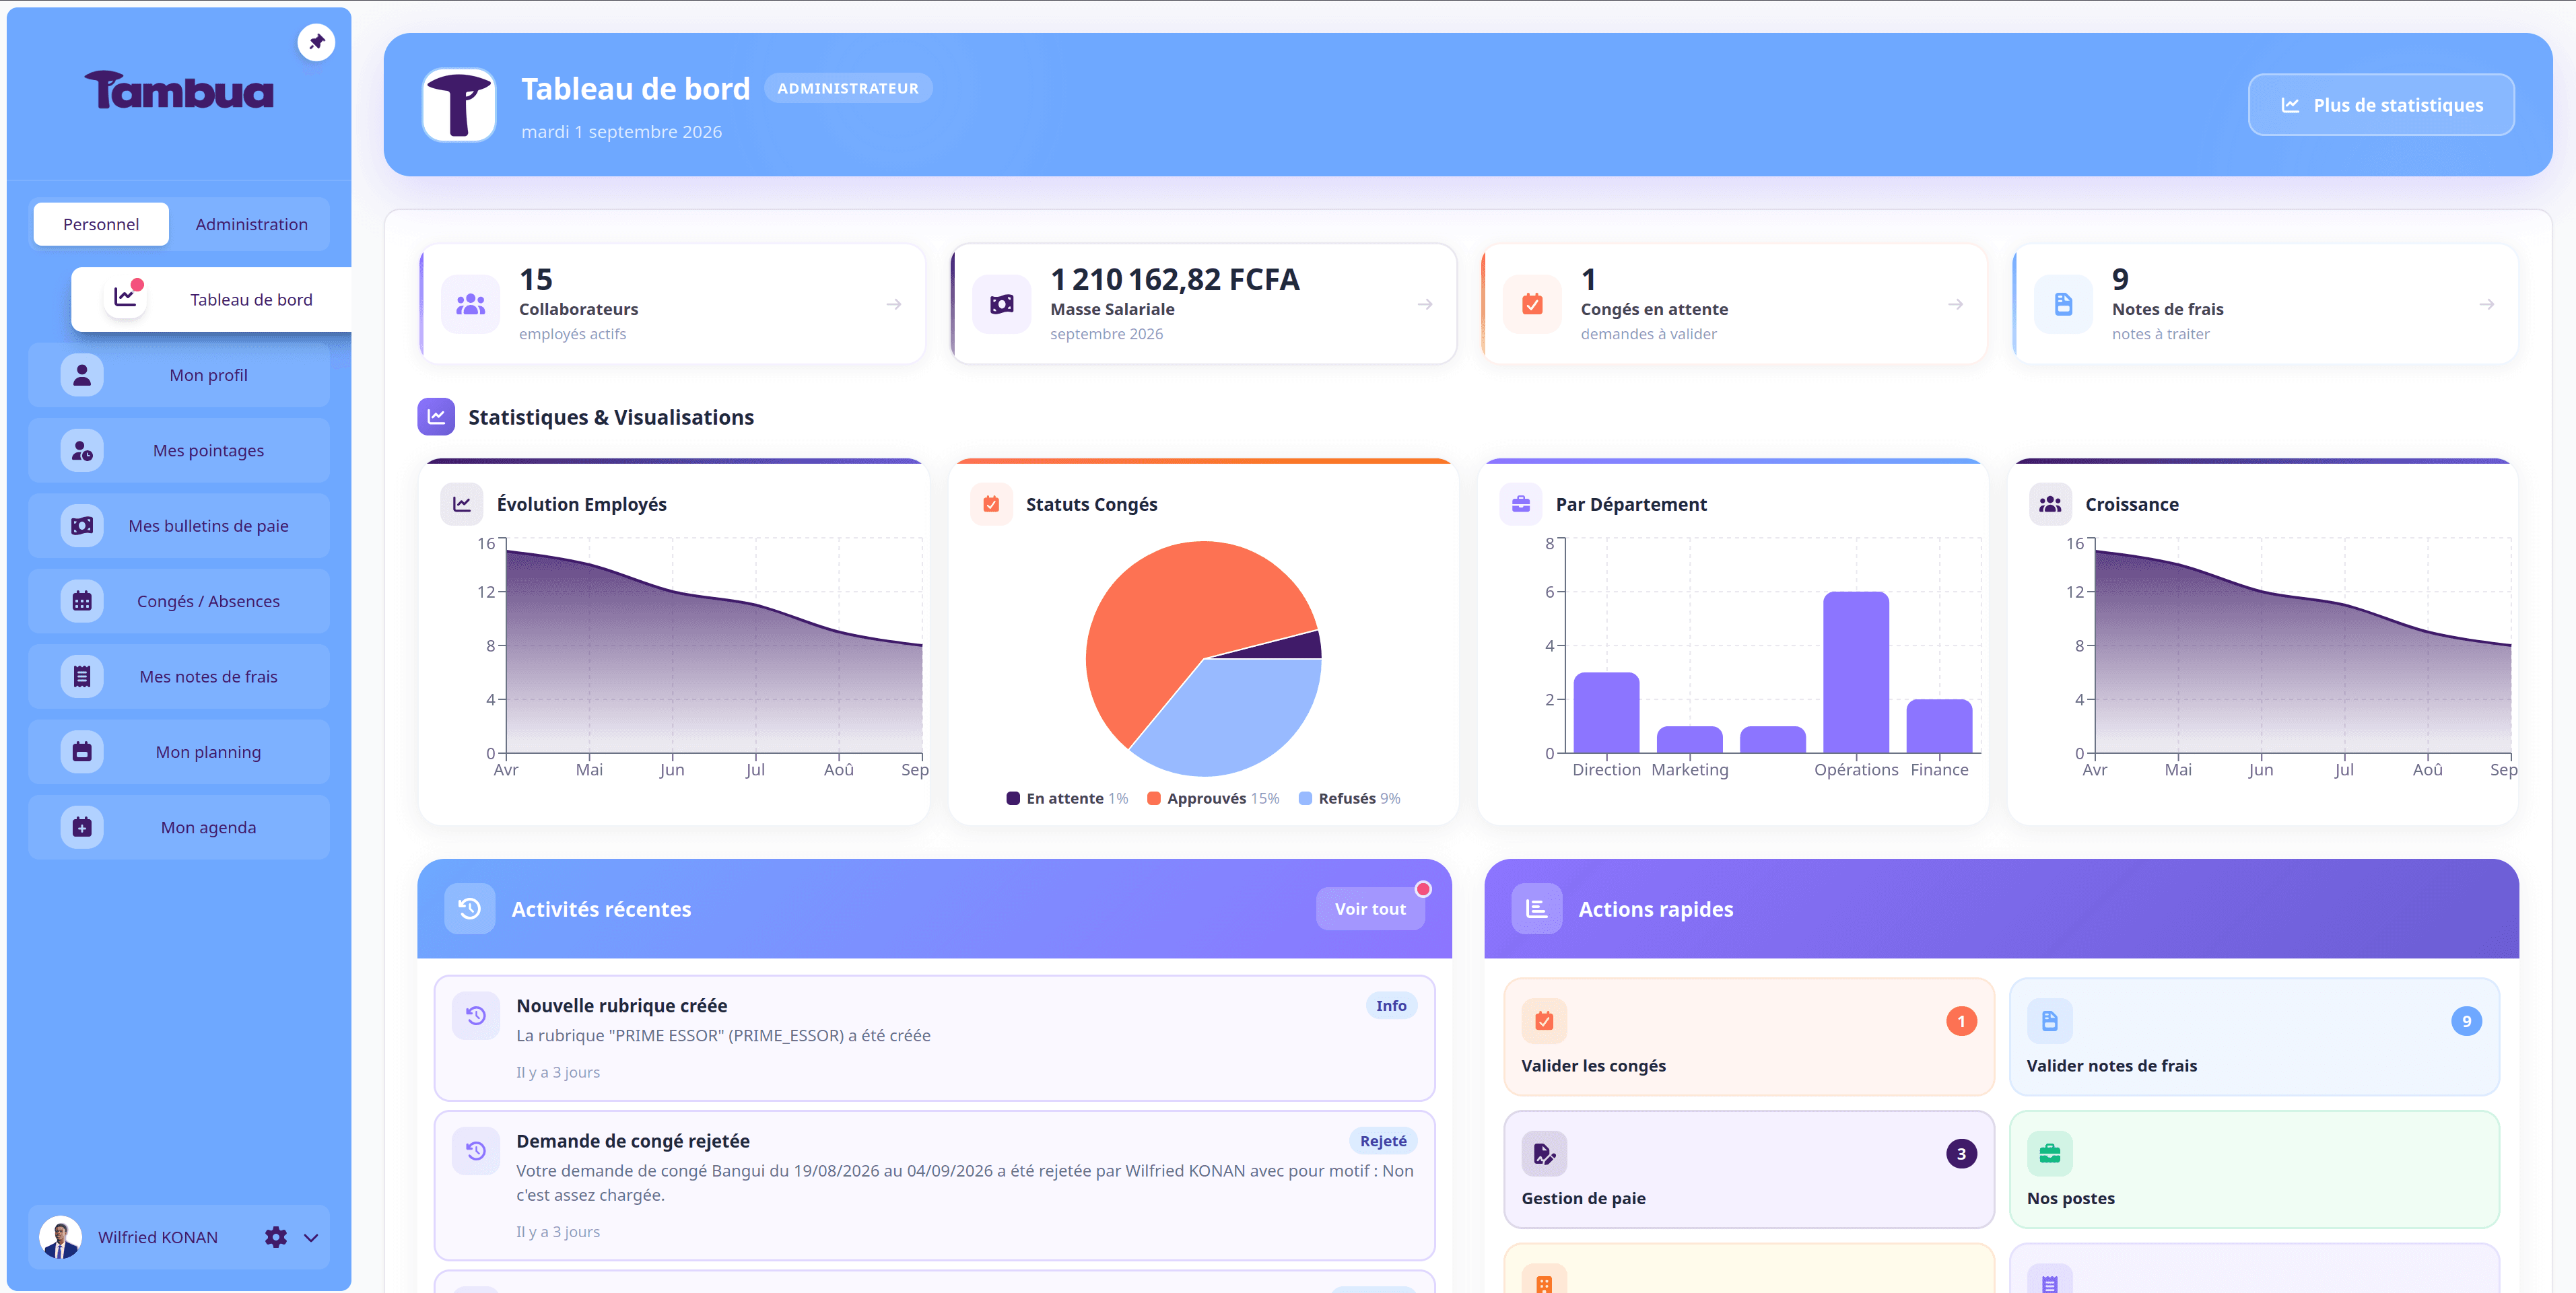Click the Tambua logo in sidebar
The height and width of the screenshot is (1293, 2576).
(x=179, y=91)
